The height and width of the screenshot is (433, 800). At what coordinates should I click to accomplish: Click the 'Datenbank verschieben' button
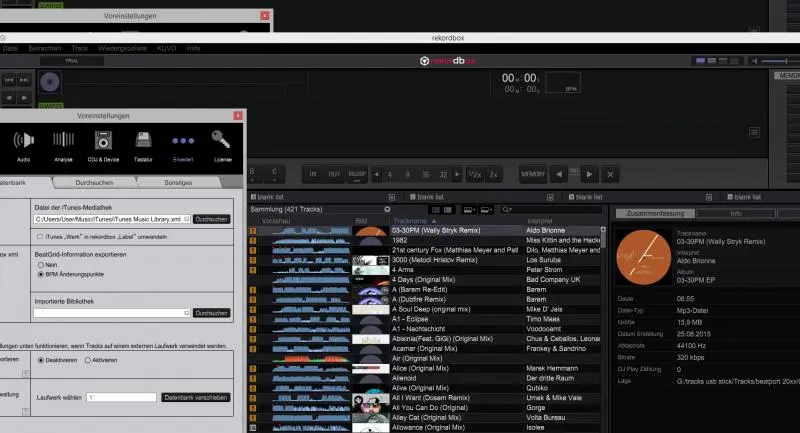(196, 397)
